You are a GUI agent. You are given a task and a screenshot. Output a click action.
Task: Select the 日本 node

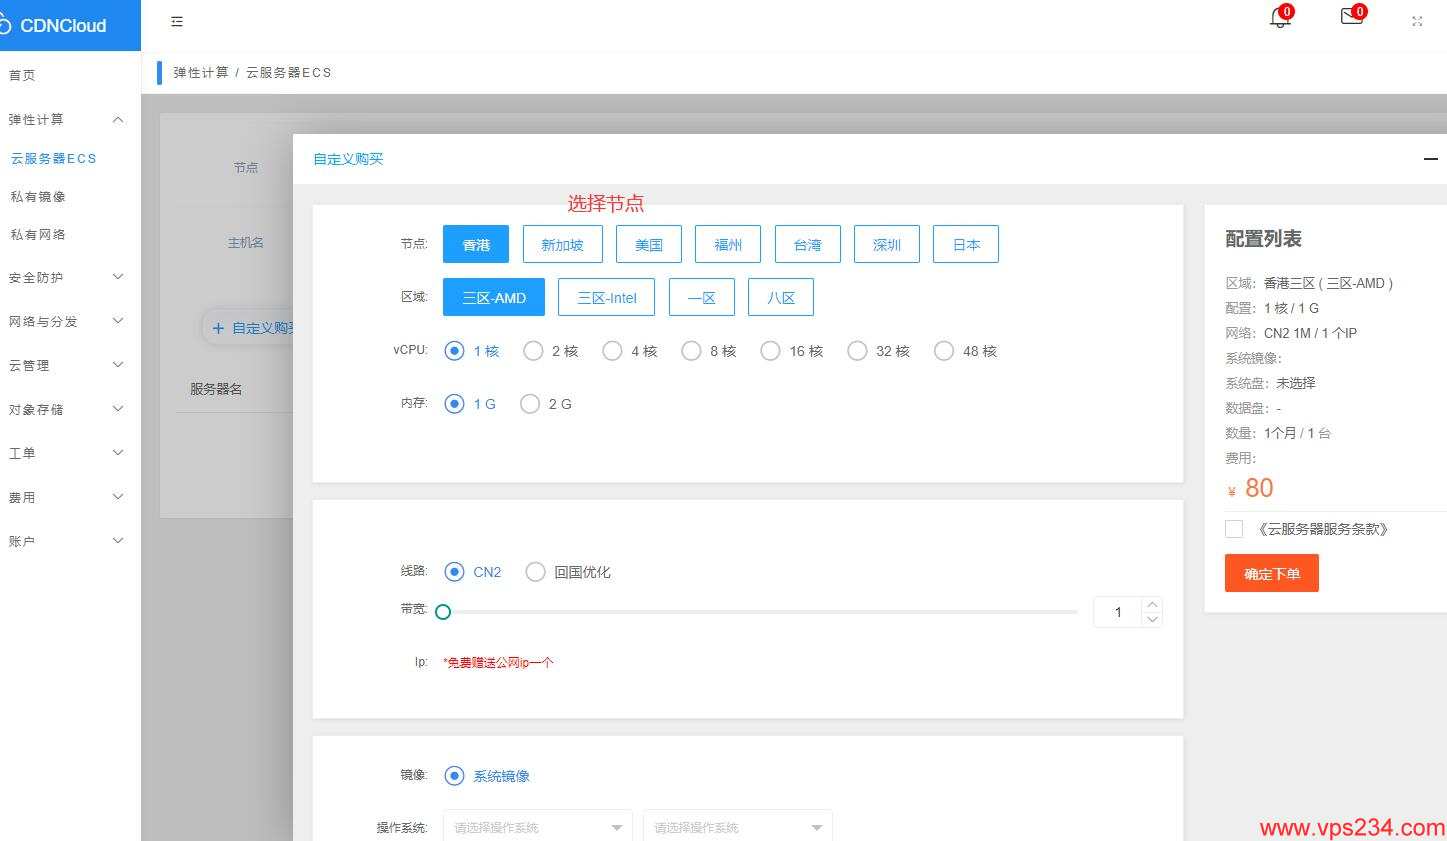tap(966, 244)
